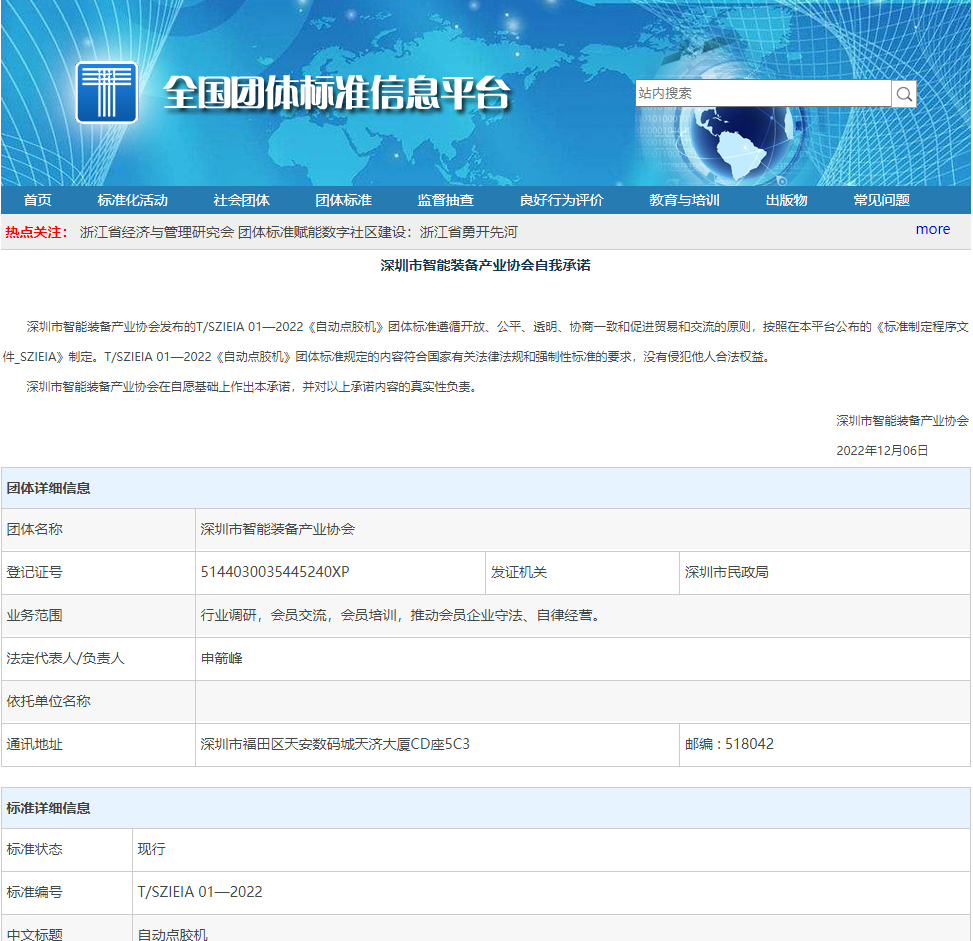Screen dimensions: 973x941
Task: Click the standard number T/SZIEIA 01—2022 in table
Action: pyautogui.click(x=200, y=892)
